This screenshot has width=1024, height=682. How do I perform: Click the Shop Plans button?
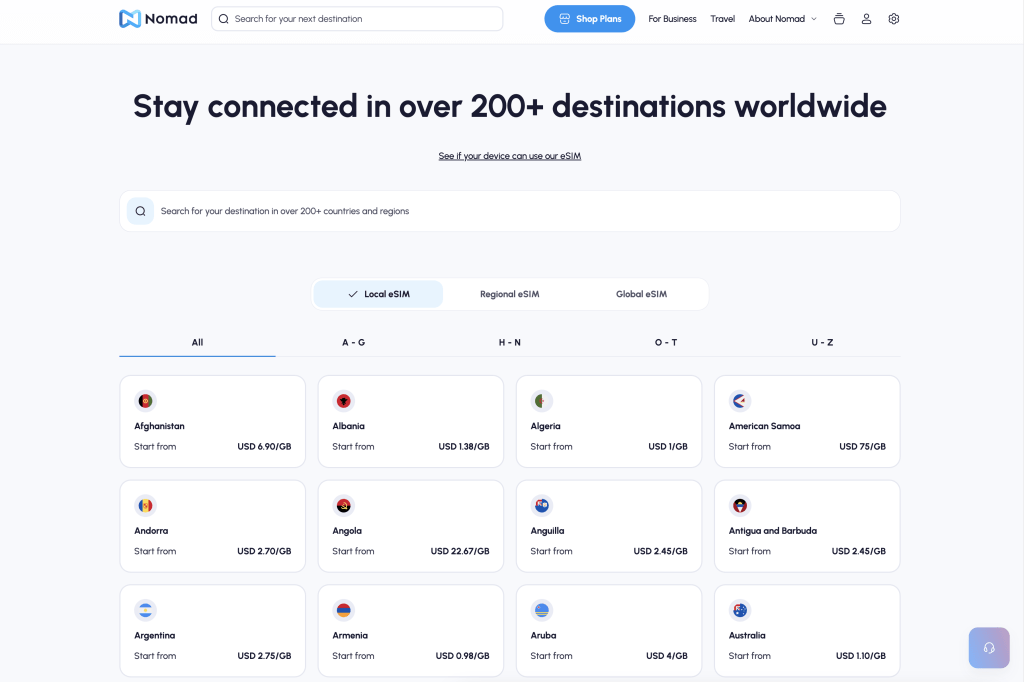point(589,19)
